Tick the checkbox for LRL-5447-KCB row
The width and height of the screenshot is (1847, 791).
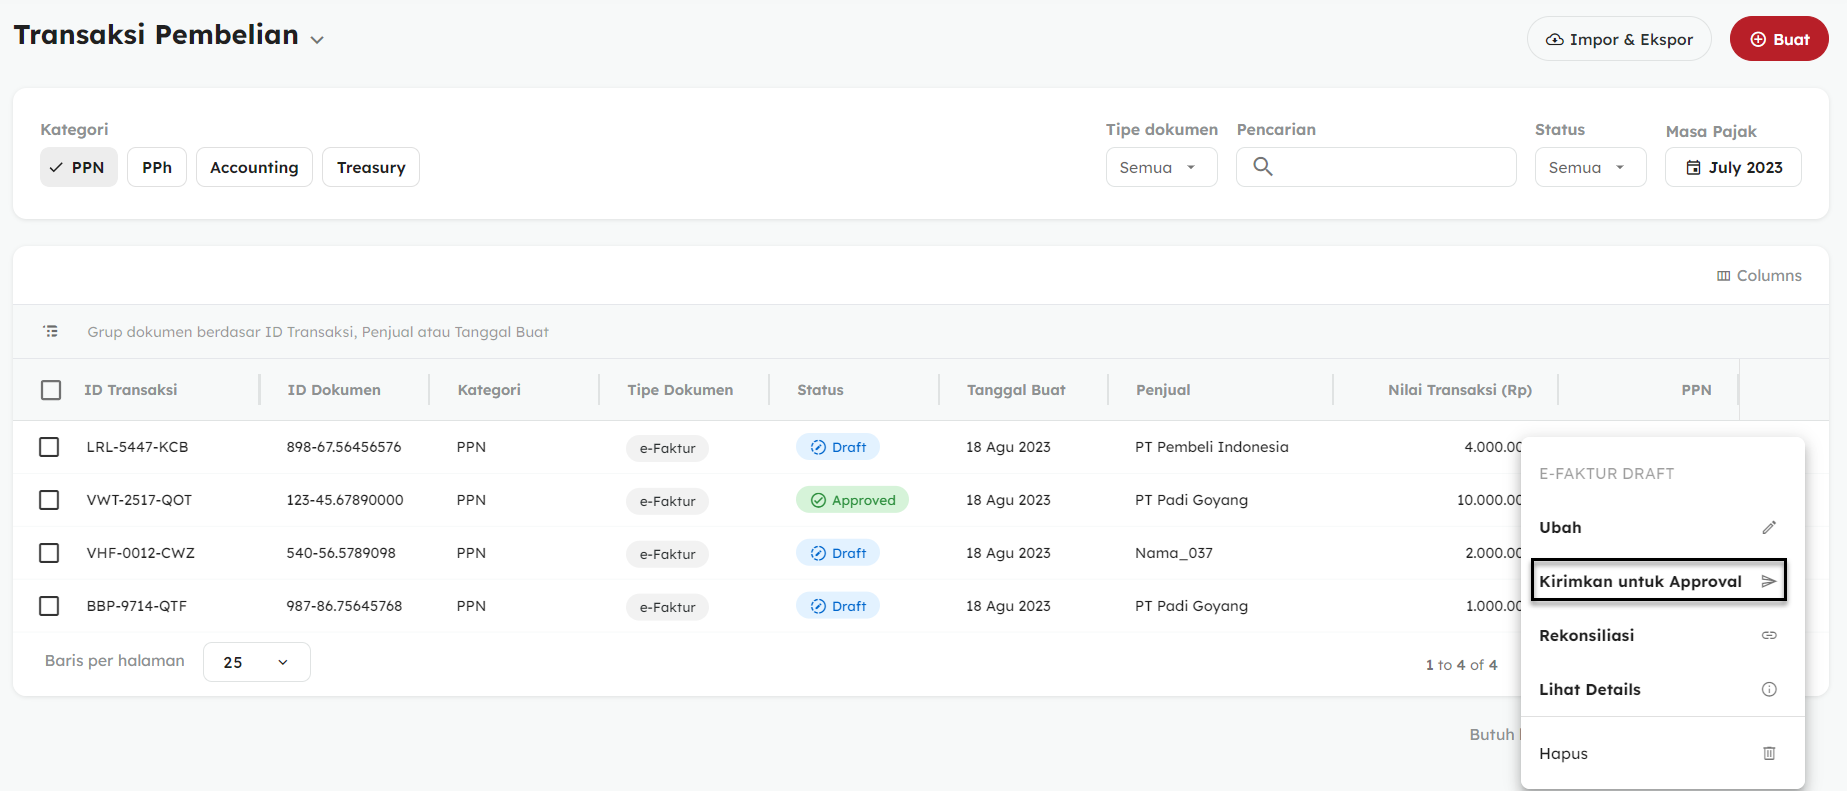(49, 447)
